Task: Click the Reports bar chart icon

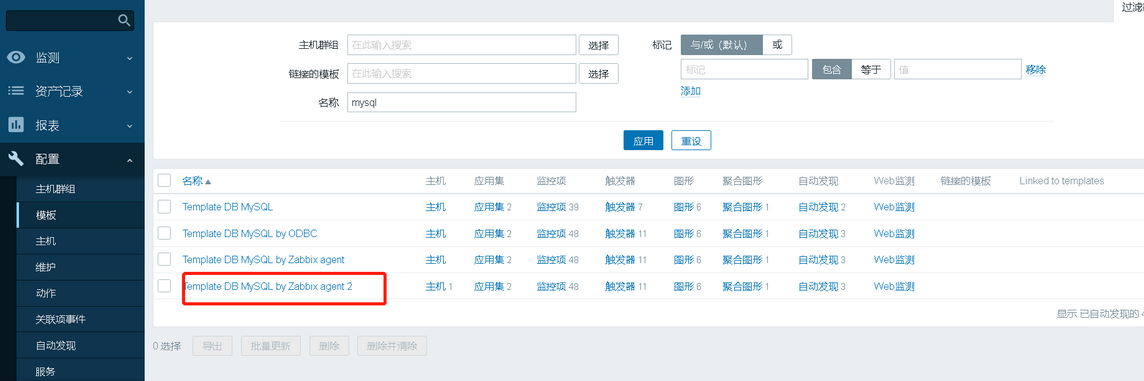Action: click(16, 125)
